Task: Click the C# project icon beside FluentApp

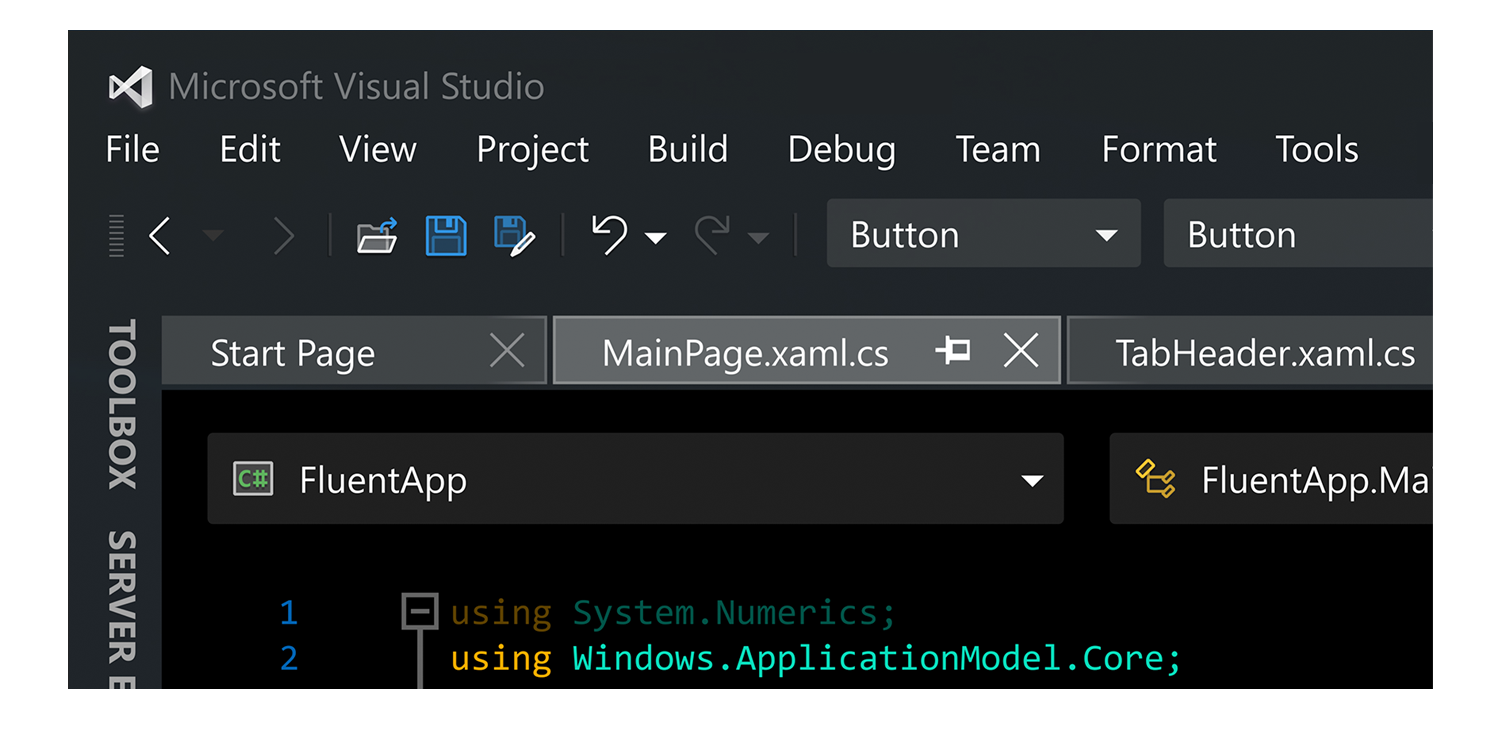Action: [253, 479]
